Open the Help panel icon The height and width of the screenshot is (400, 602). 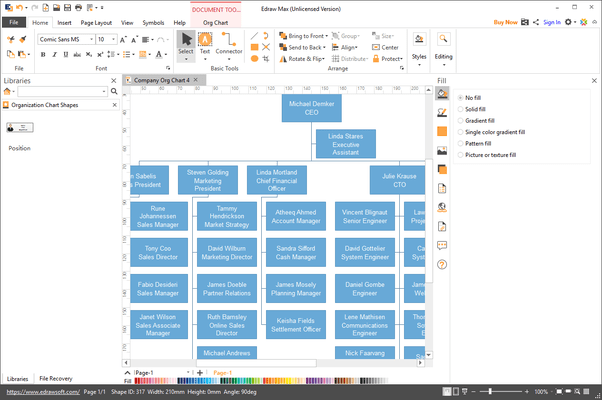442,264
